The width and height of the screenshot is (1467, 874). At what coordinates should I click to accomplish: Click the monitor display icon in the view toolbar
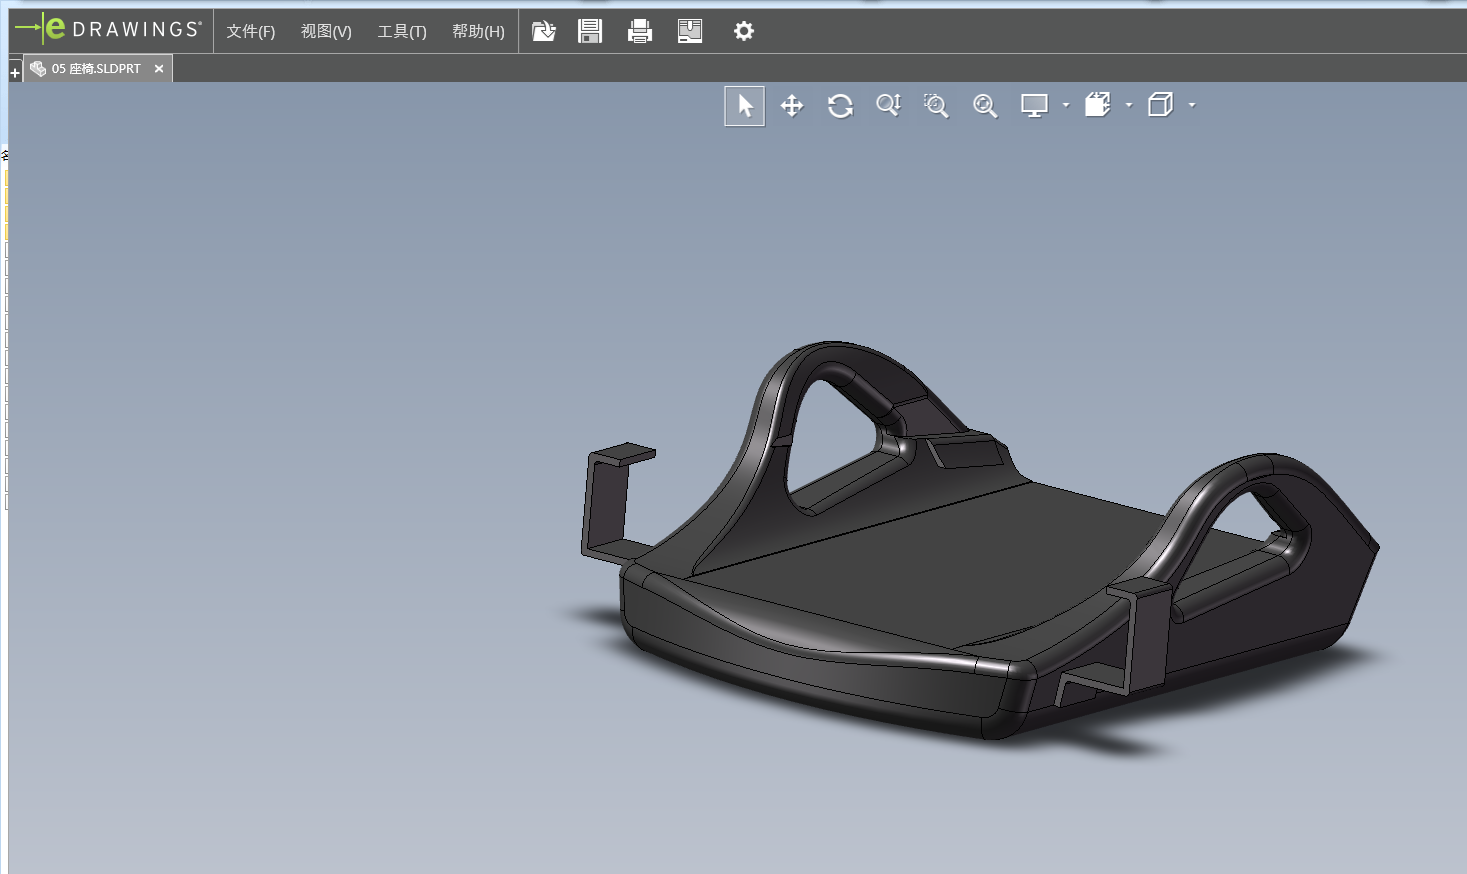pos(1034,106)
